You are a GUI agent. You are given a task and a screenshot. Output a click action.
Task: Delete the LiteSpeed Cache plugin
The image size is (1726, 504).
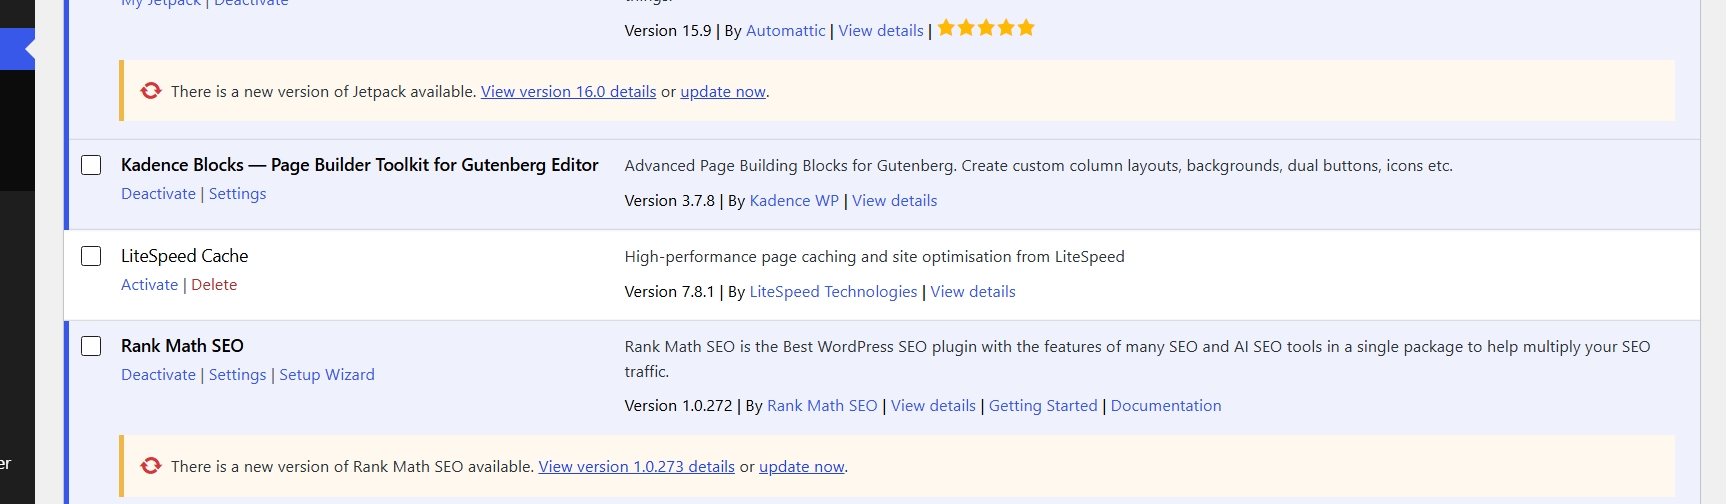click(x=214, y=285)
